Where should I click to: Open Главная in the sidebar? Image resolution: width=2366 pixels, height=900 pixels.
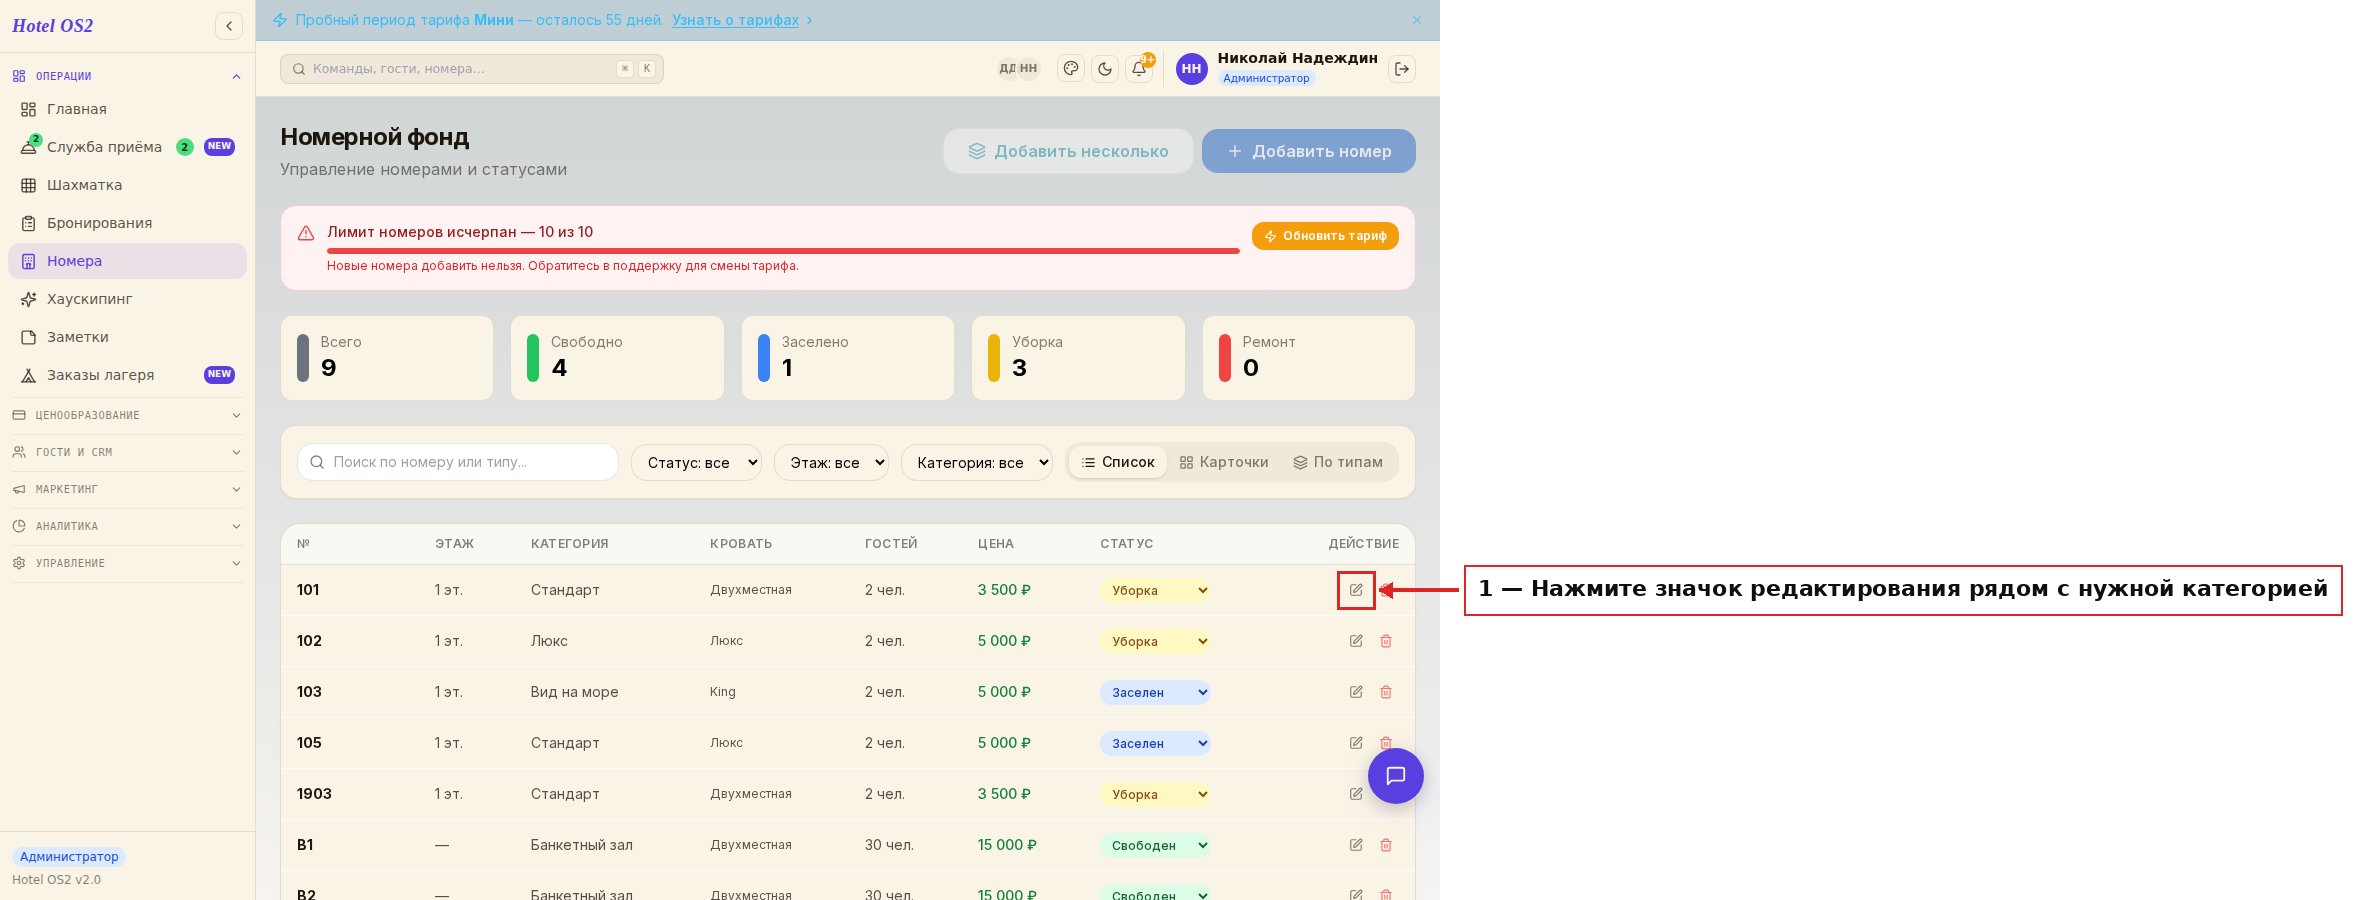(x=127, y=109)
